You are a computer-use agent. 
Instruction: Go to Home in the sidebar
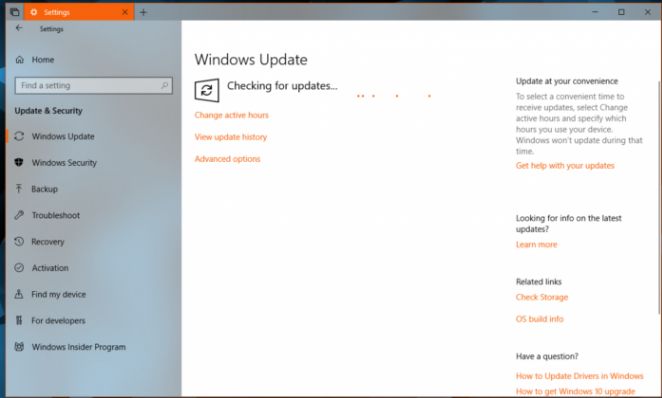tap(43, 60)
